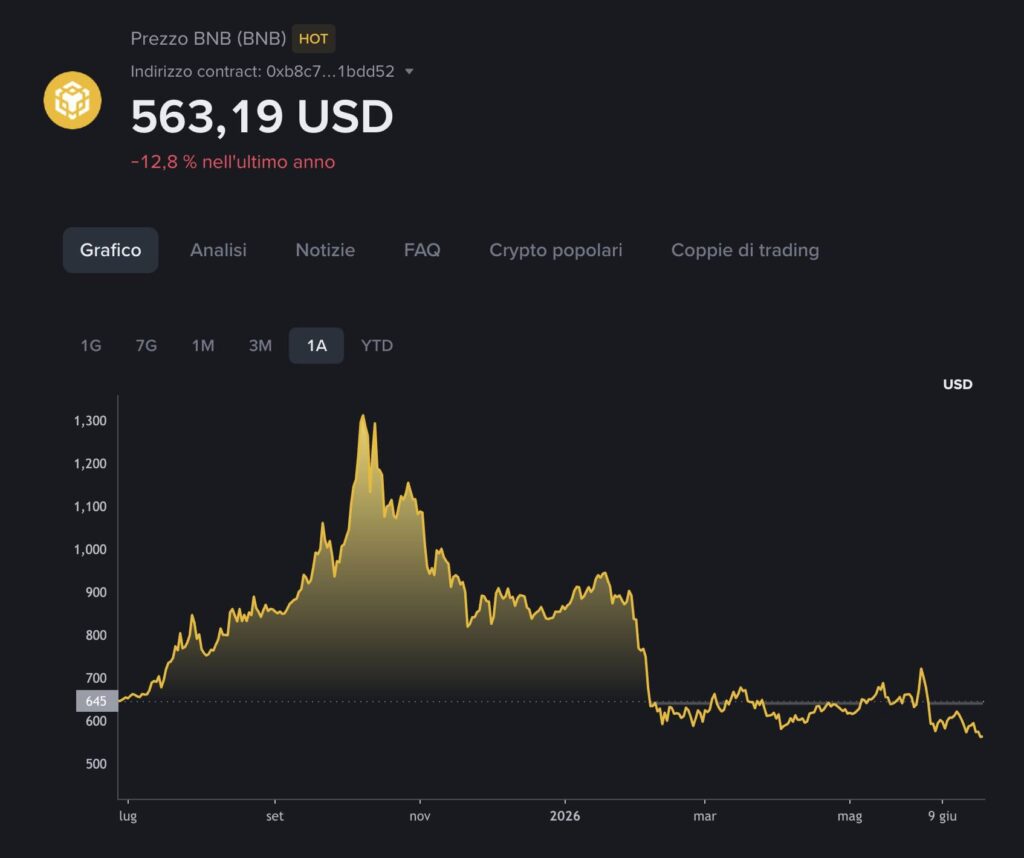Set chart range to 1G
This screenshot has height=858, width=1024.
pyautogui.click(x=91, y=345)
